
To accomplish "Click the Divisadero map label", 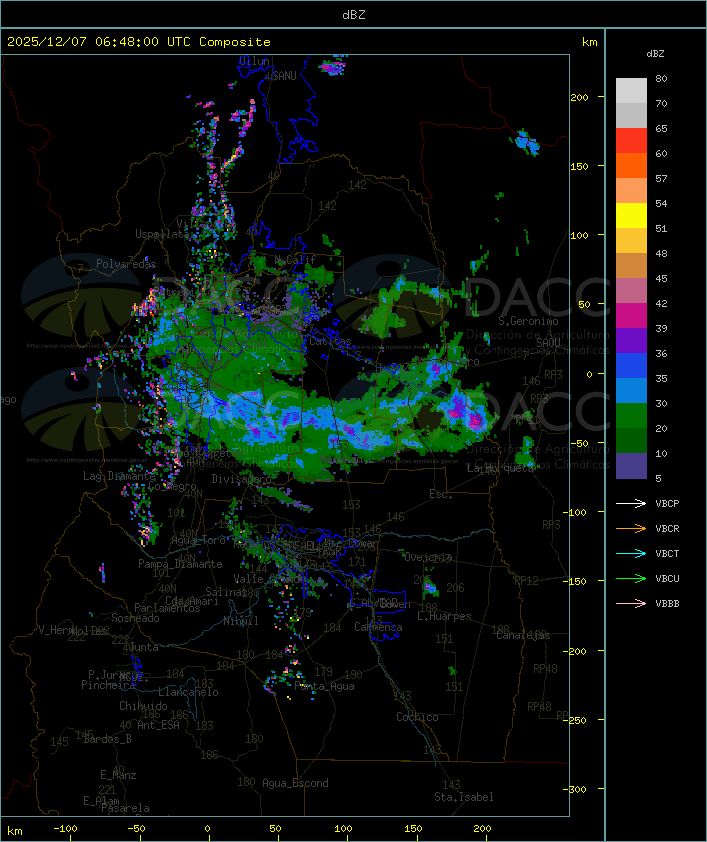I will pos(241,478).
